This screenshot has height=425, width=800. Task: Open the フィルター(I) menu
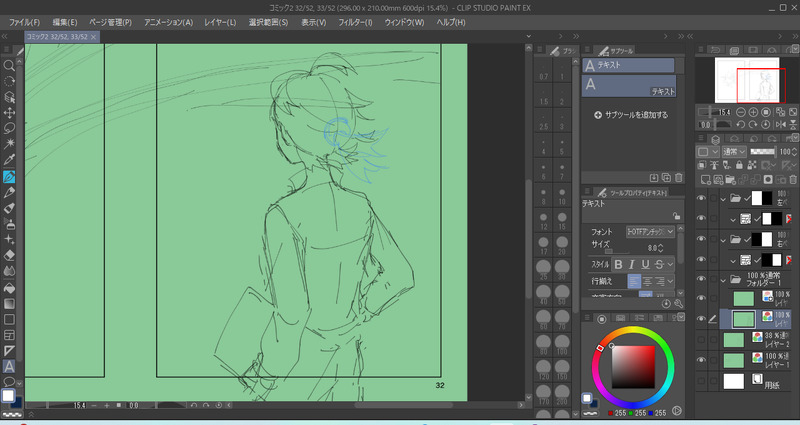[x=355, y=22]
